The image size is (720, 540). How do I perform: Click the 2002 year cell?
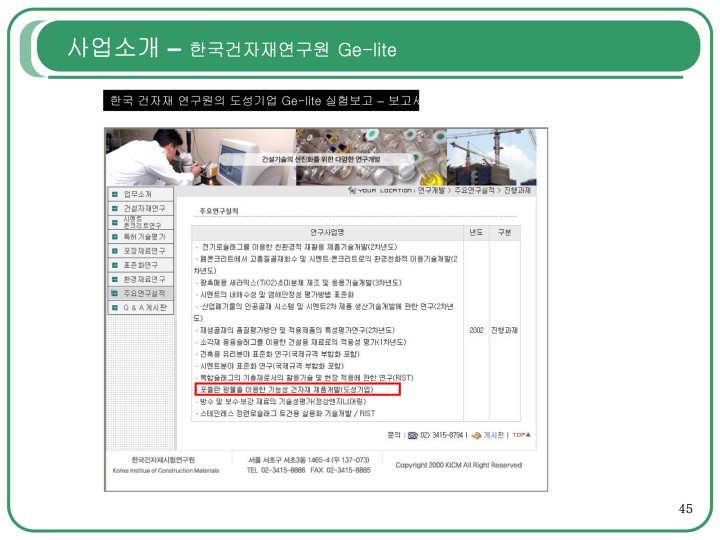(x=476, y=330)
